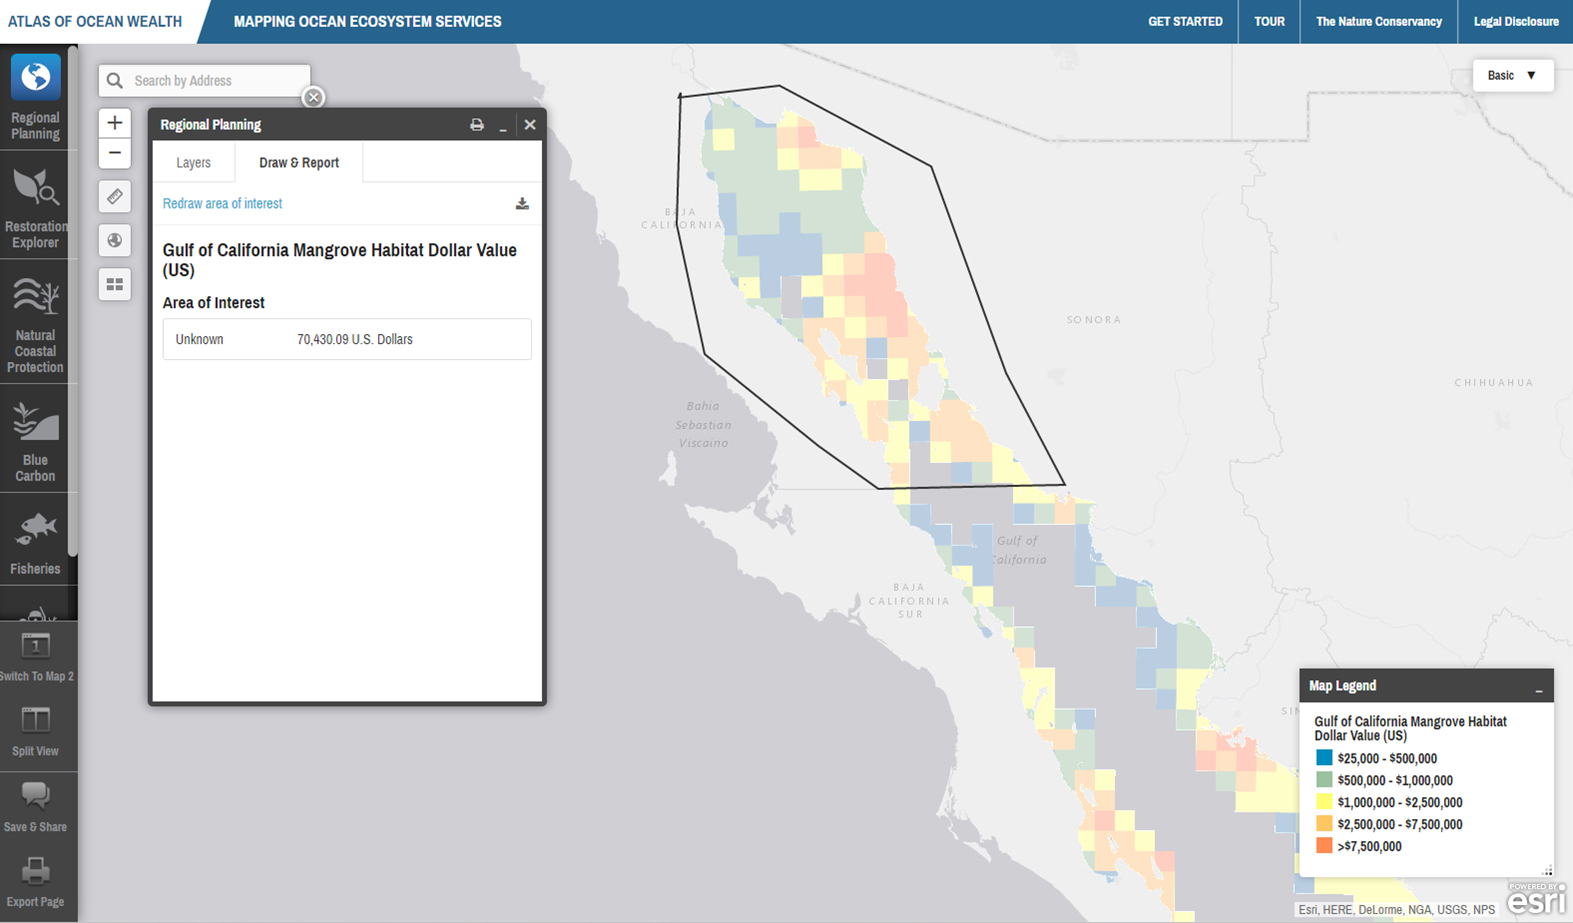Switch to Map 2
Screen dimensions: 1573x923
click(x=35, y=657)
